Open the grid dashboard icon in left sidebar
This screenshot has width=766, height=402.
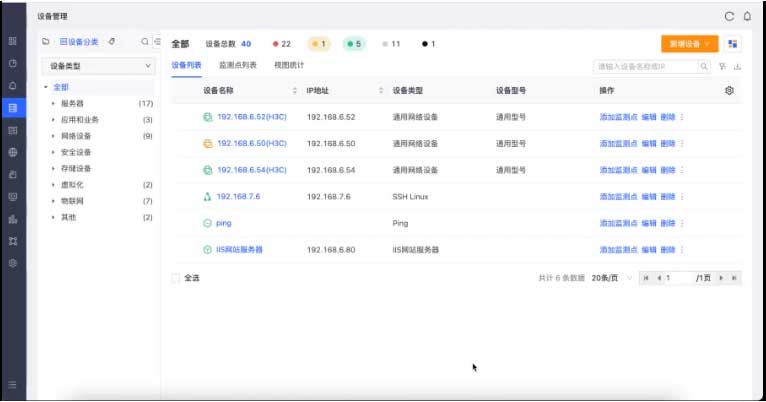click(13, 41)
